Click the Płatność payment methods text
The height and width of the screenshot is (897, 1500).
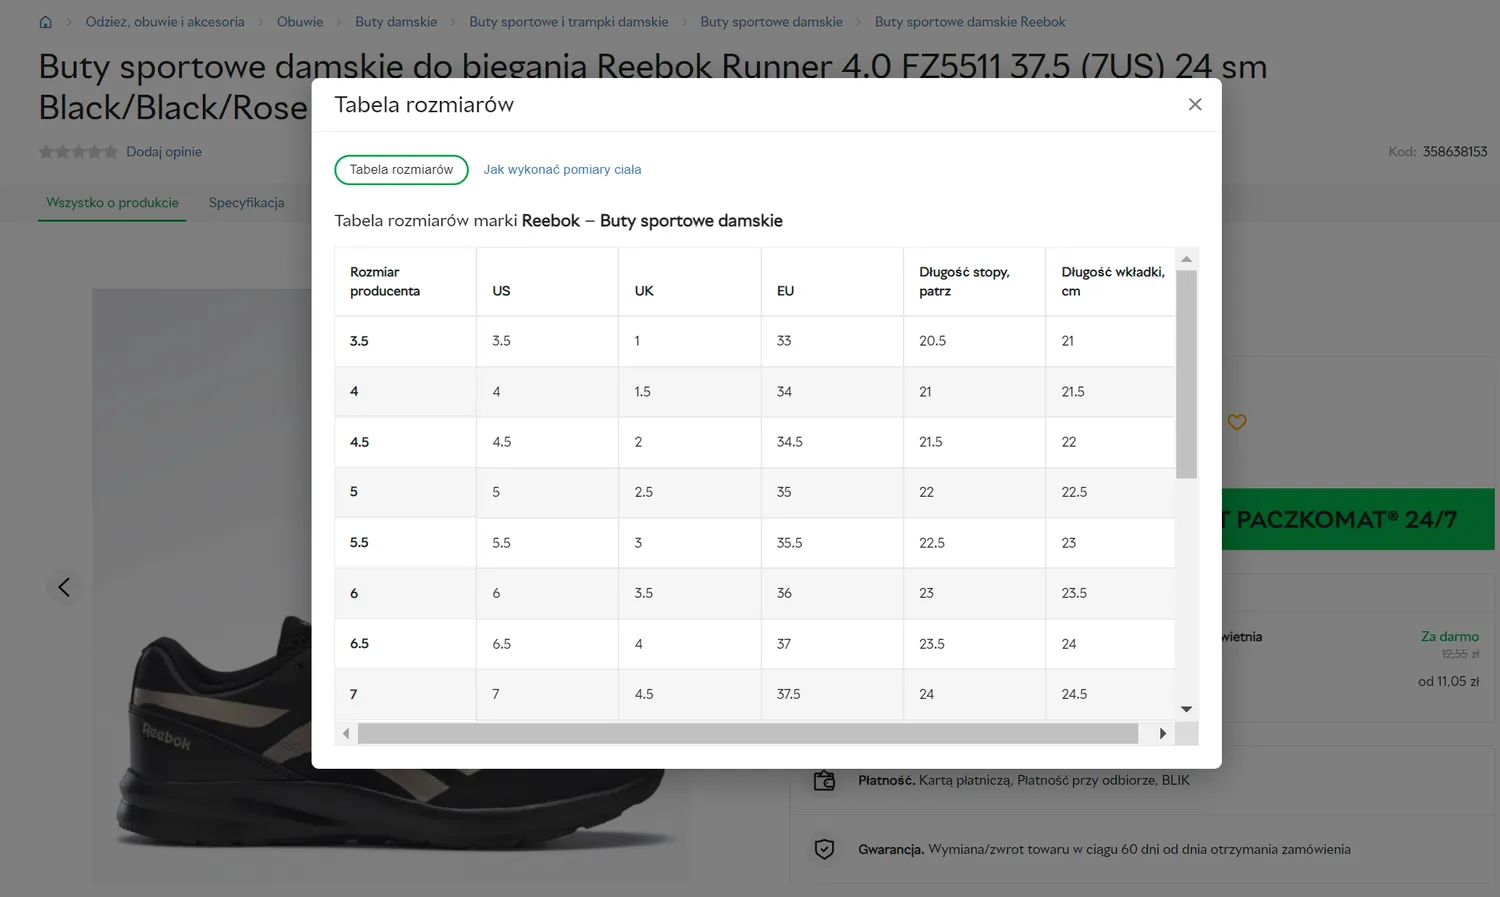click(1024, 781)
